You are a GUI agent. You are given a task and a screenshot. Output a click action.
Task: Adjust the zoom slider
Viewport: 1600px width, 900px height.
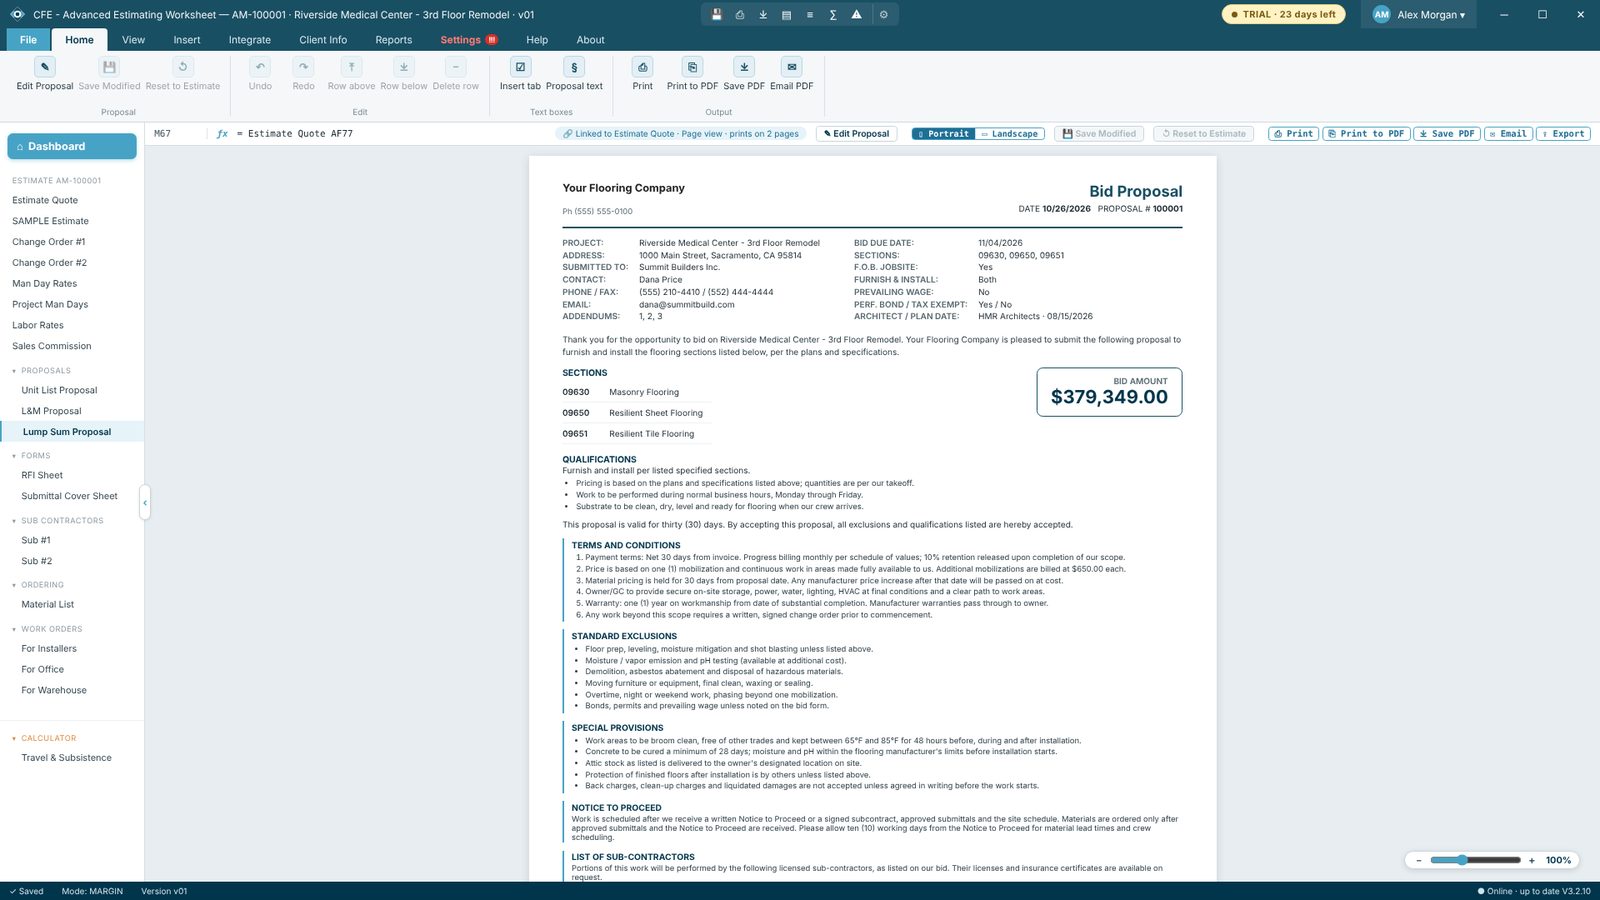[1475, 860]
